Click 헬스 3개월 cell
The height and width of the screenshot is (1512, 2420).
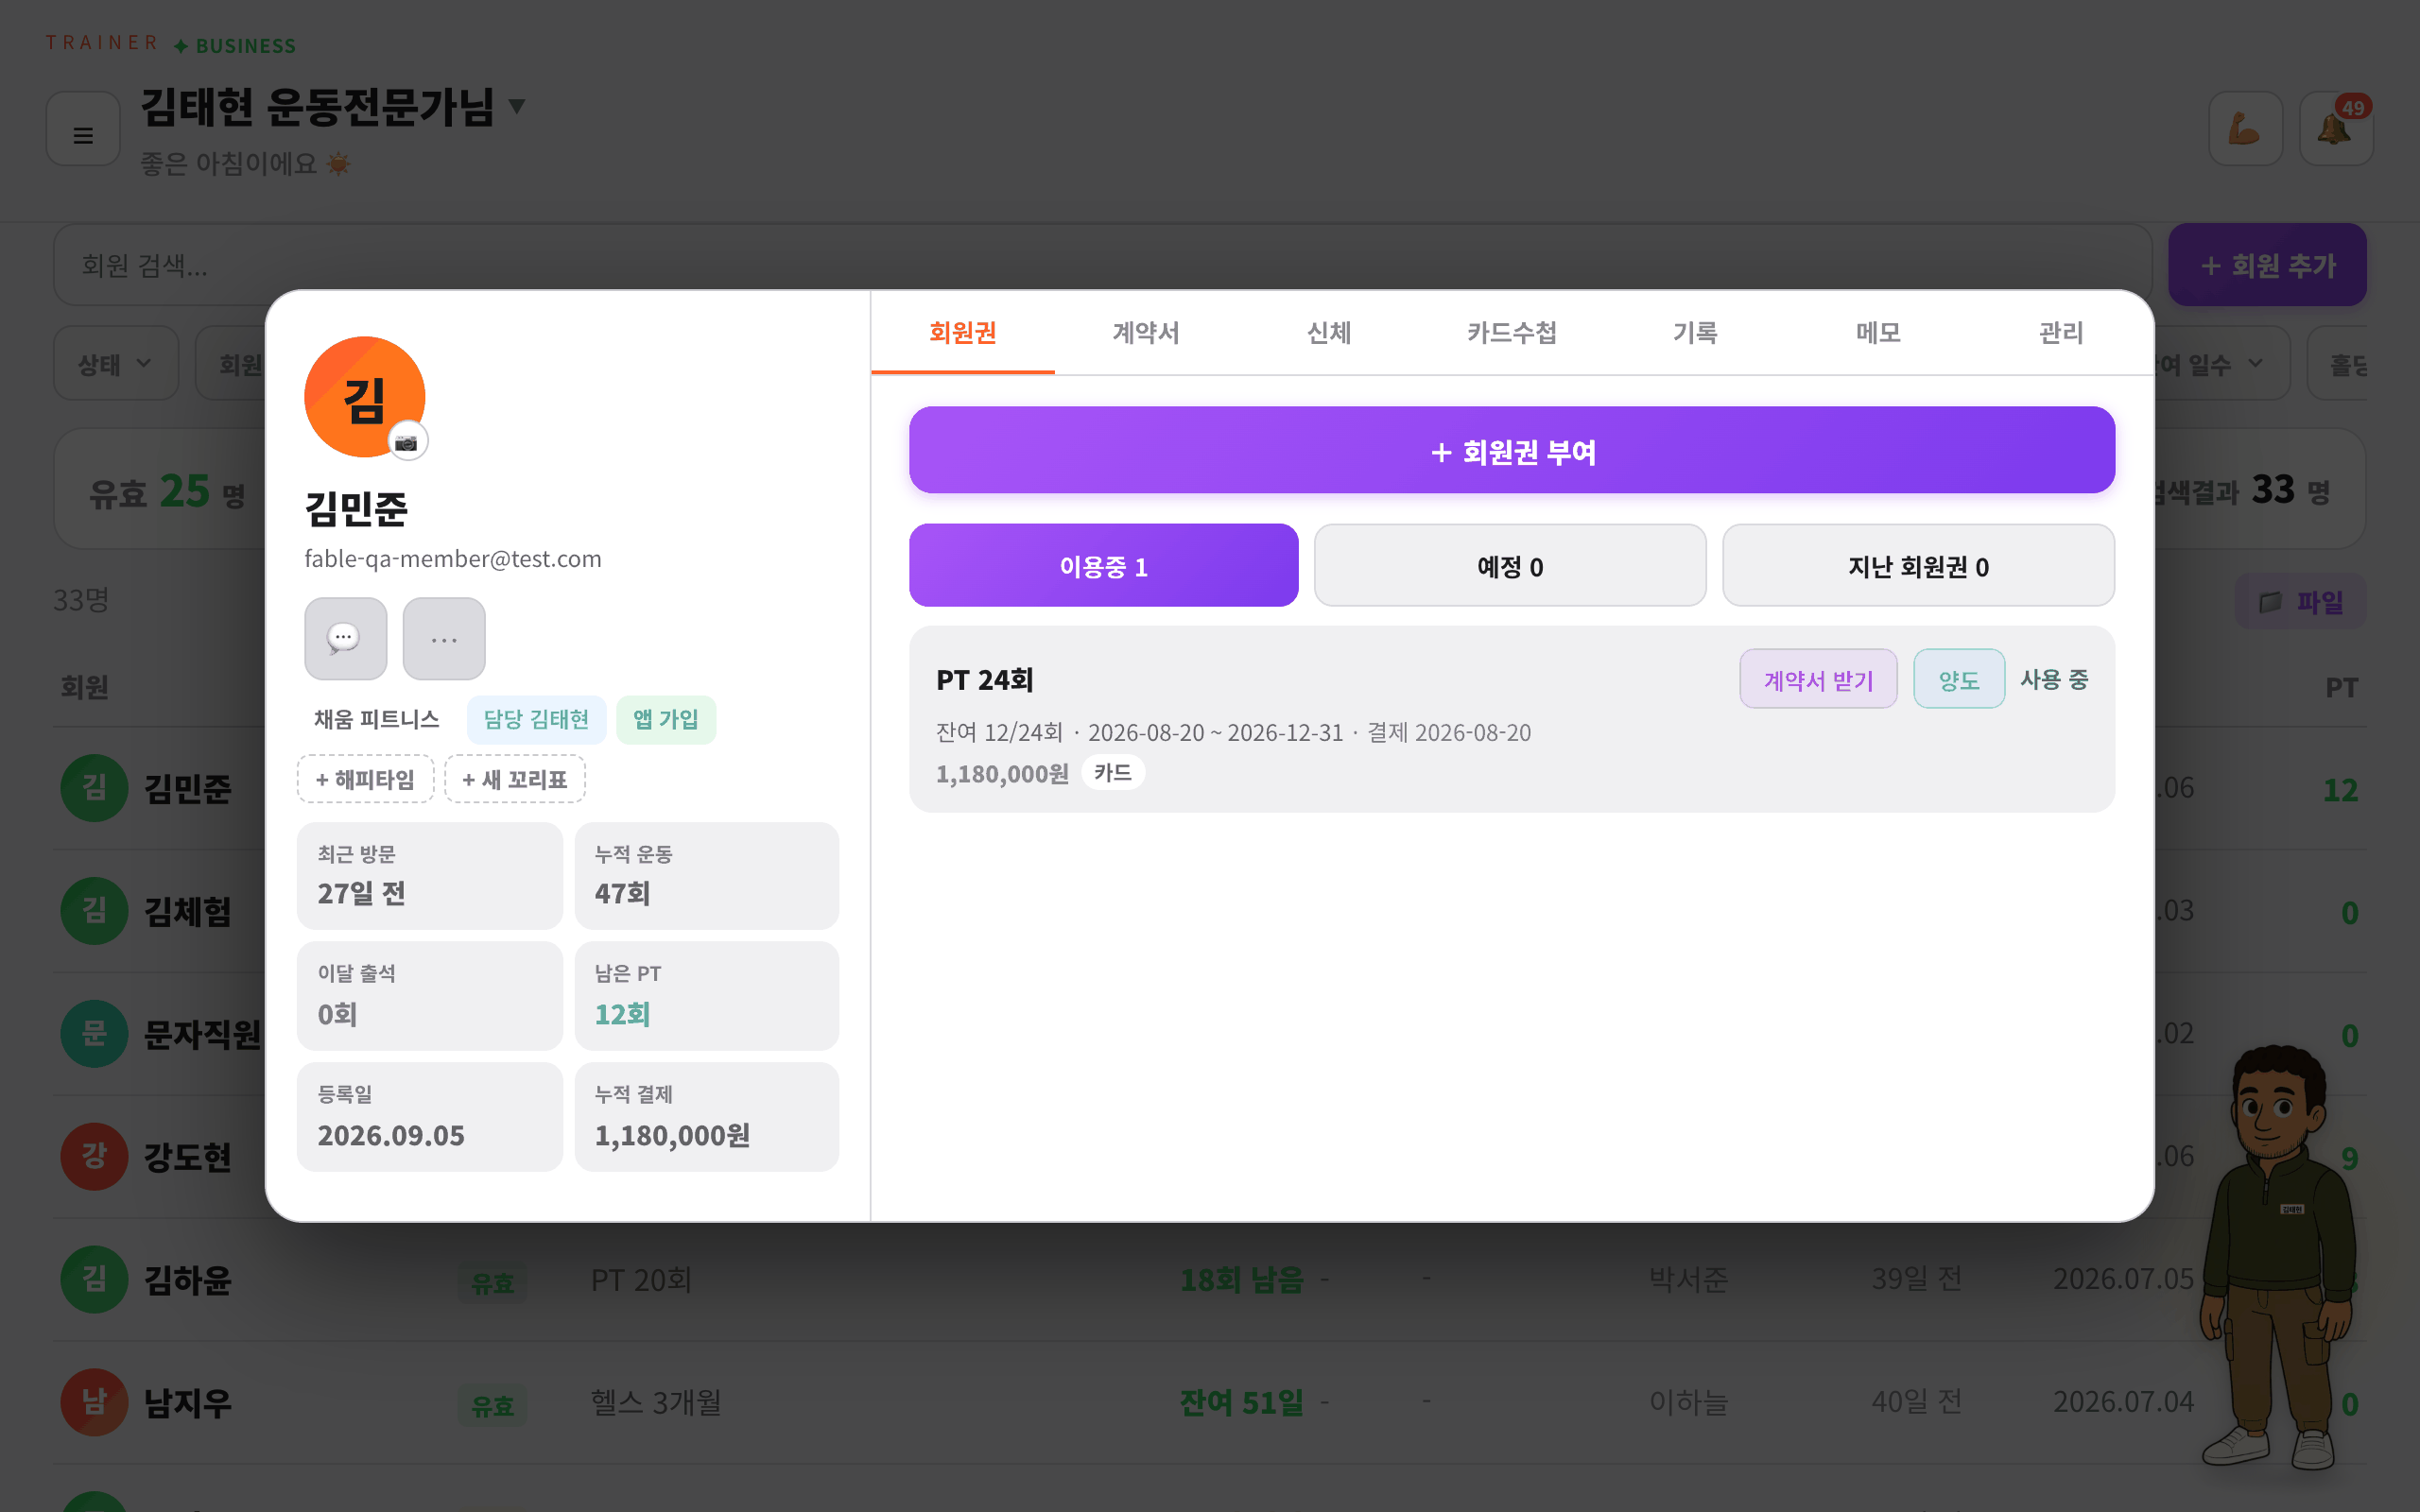[x=656, y=1403]
